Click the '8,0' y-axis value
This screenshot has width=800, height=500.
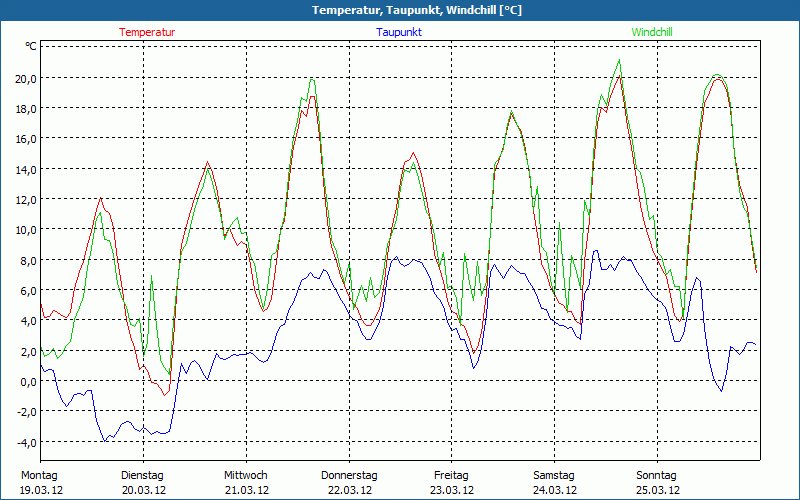pyautogui.click(x=28, y=260)
